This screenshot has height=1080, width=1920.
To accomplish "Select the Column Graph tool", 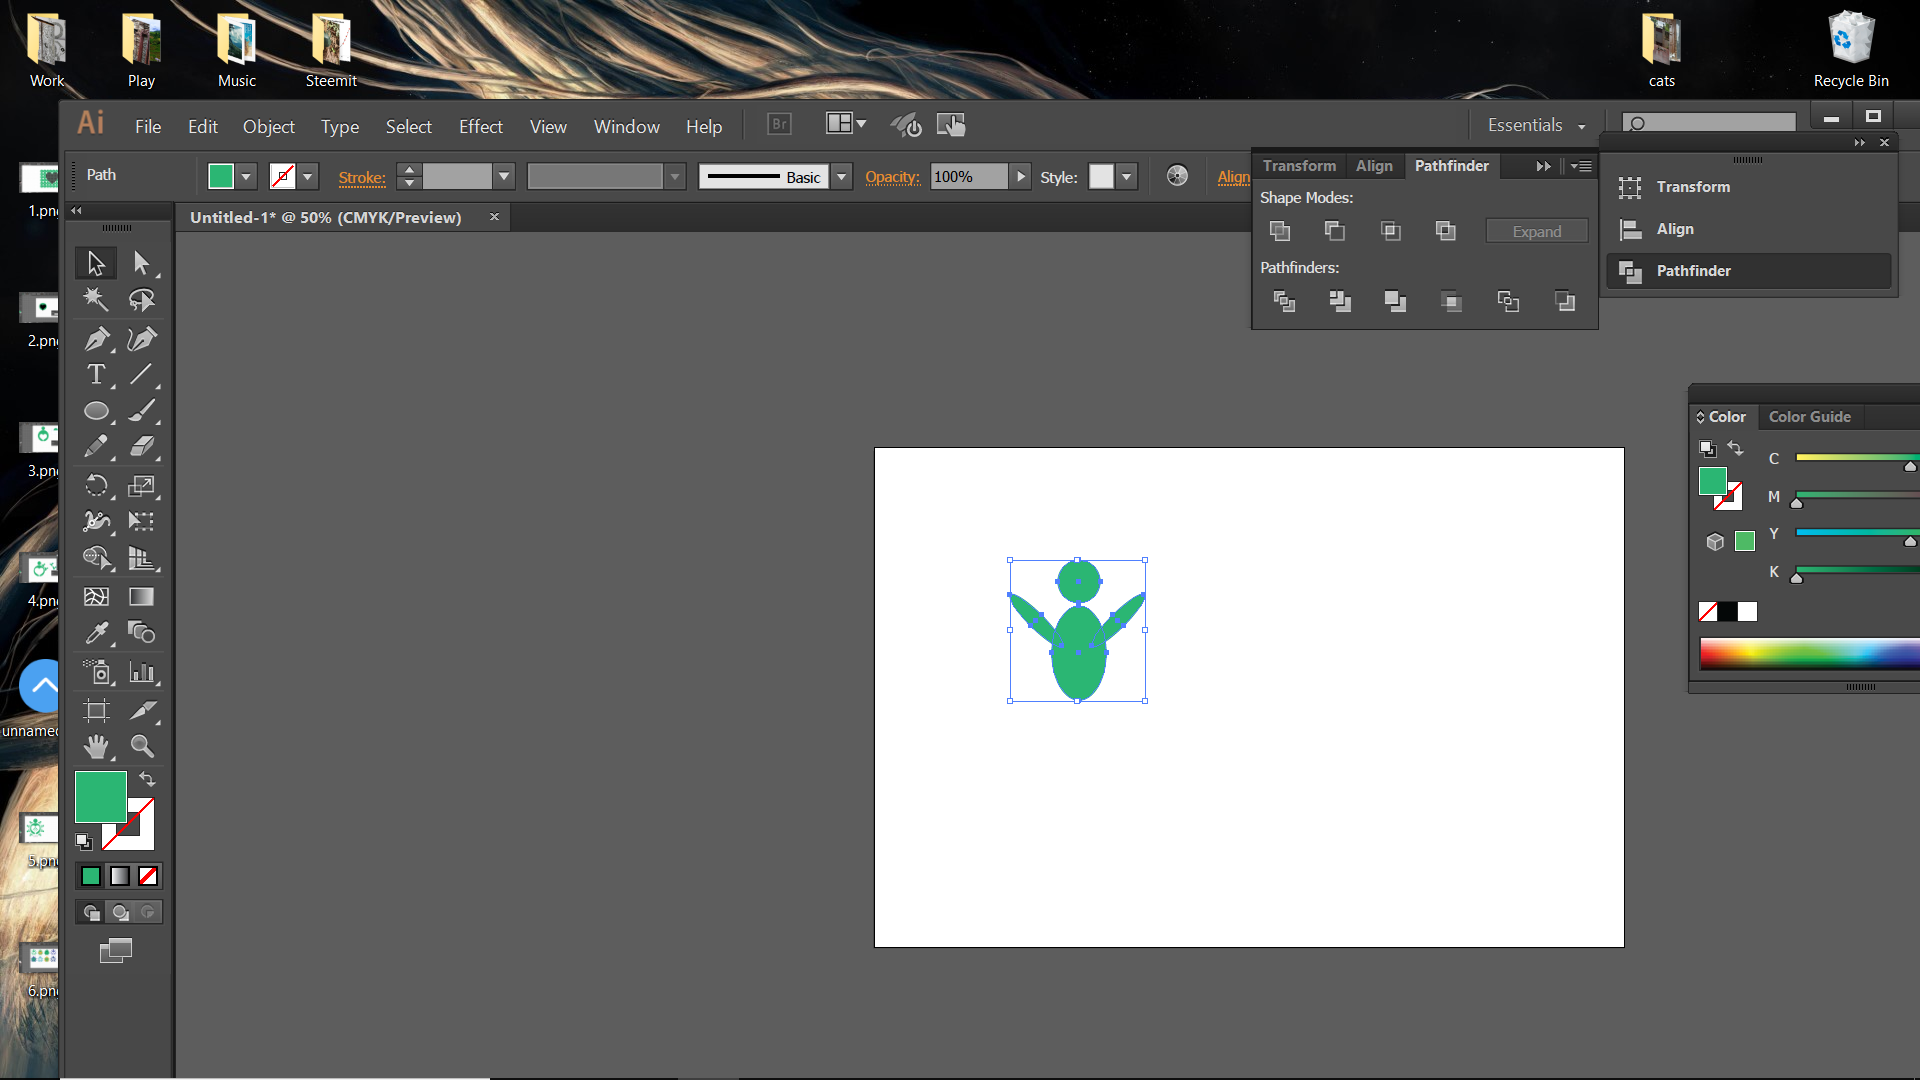I will [141, 672].
